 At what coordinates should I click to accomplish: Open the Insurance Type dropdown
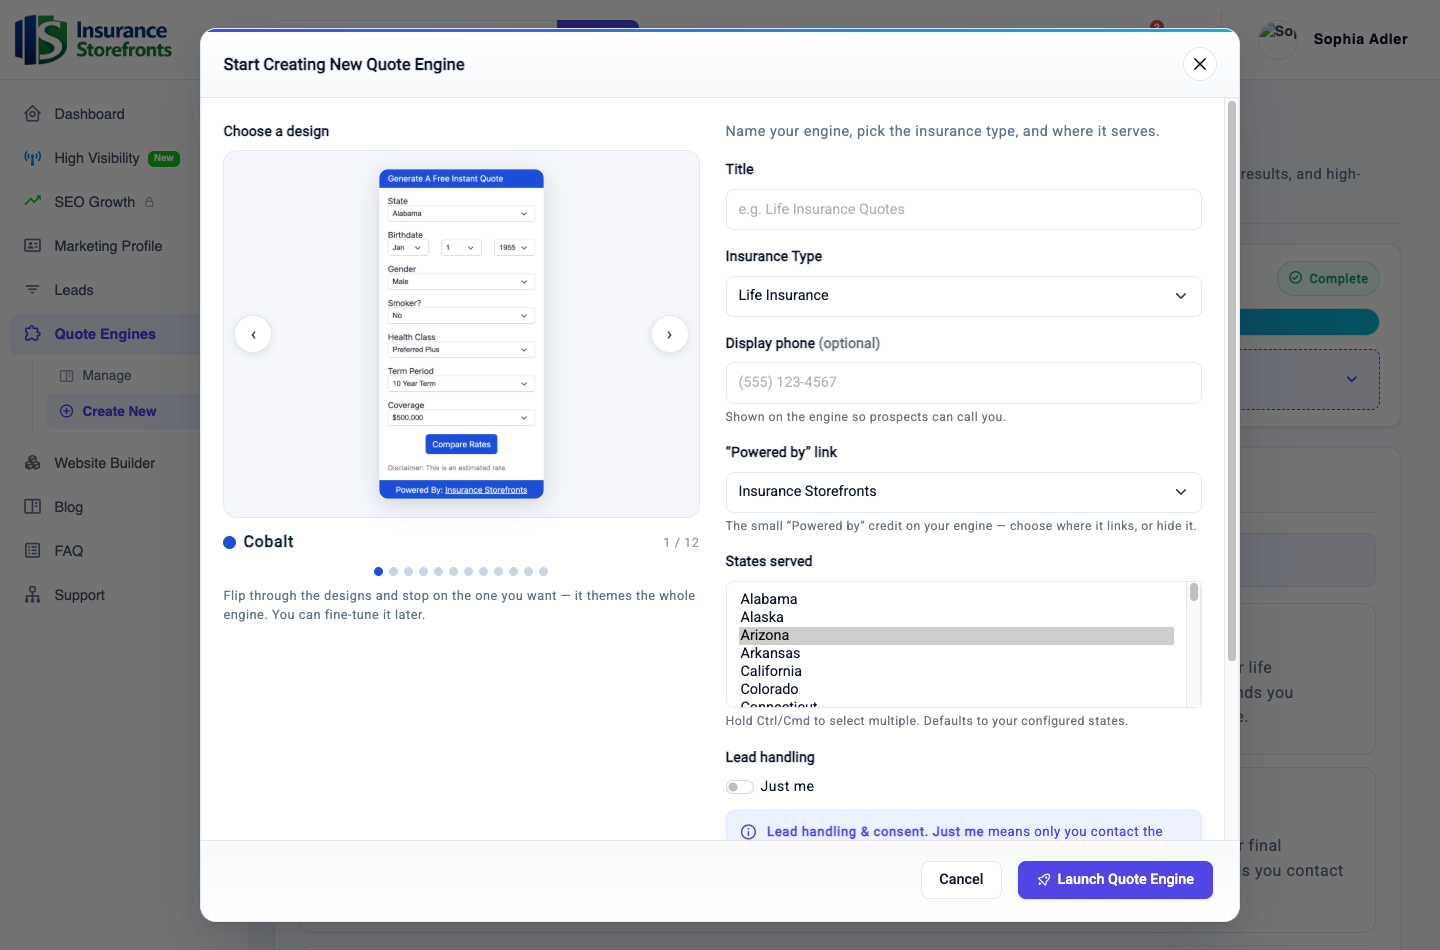point(963,296)
